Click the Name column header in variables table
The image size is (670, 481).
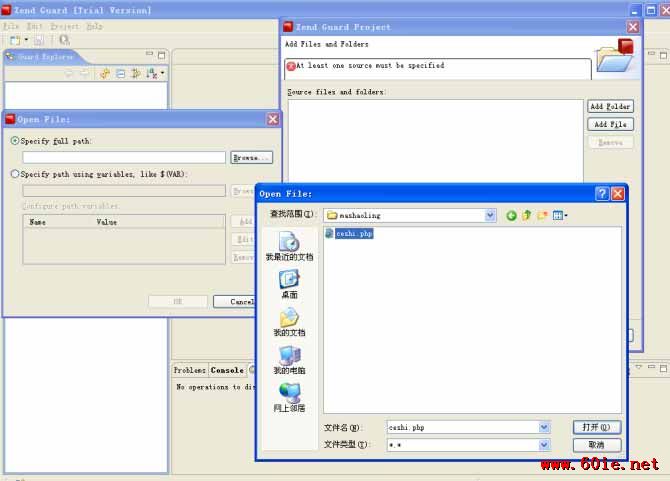click(x=38, y=222)
